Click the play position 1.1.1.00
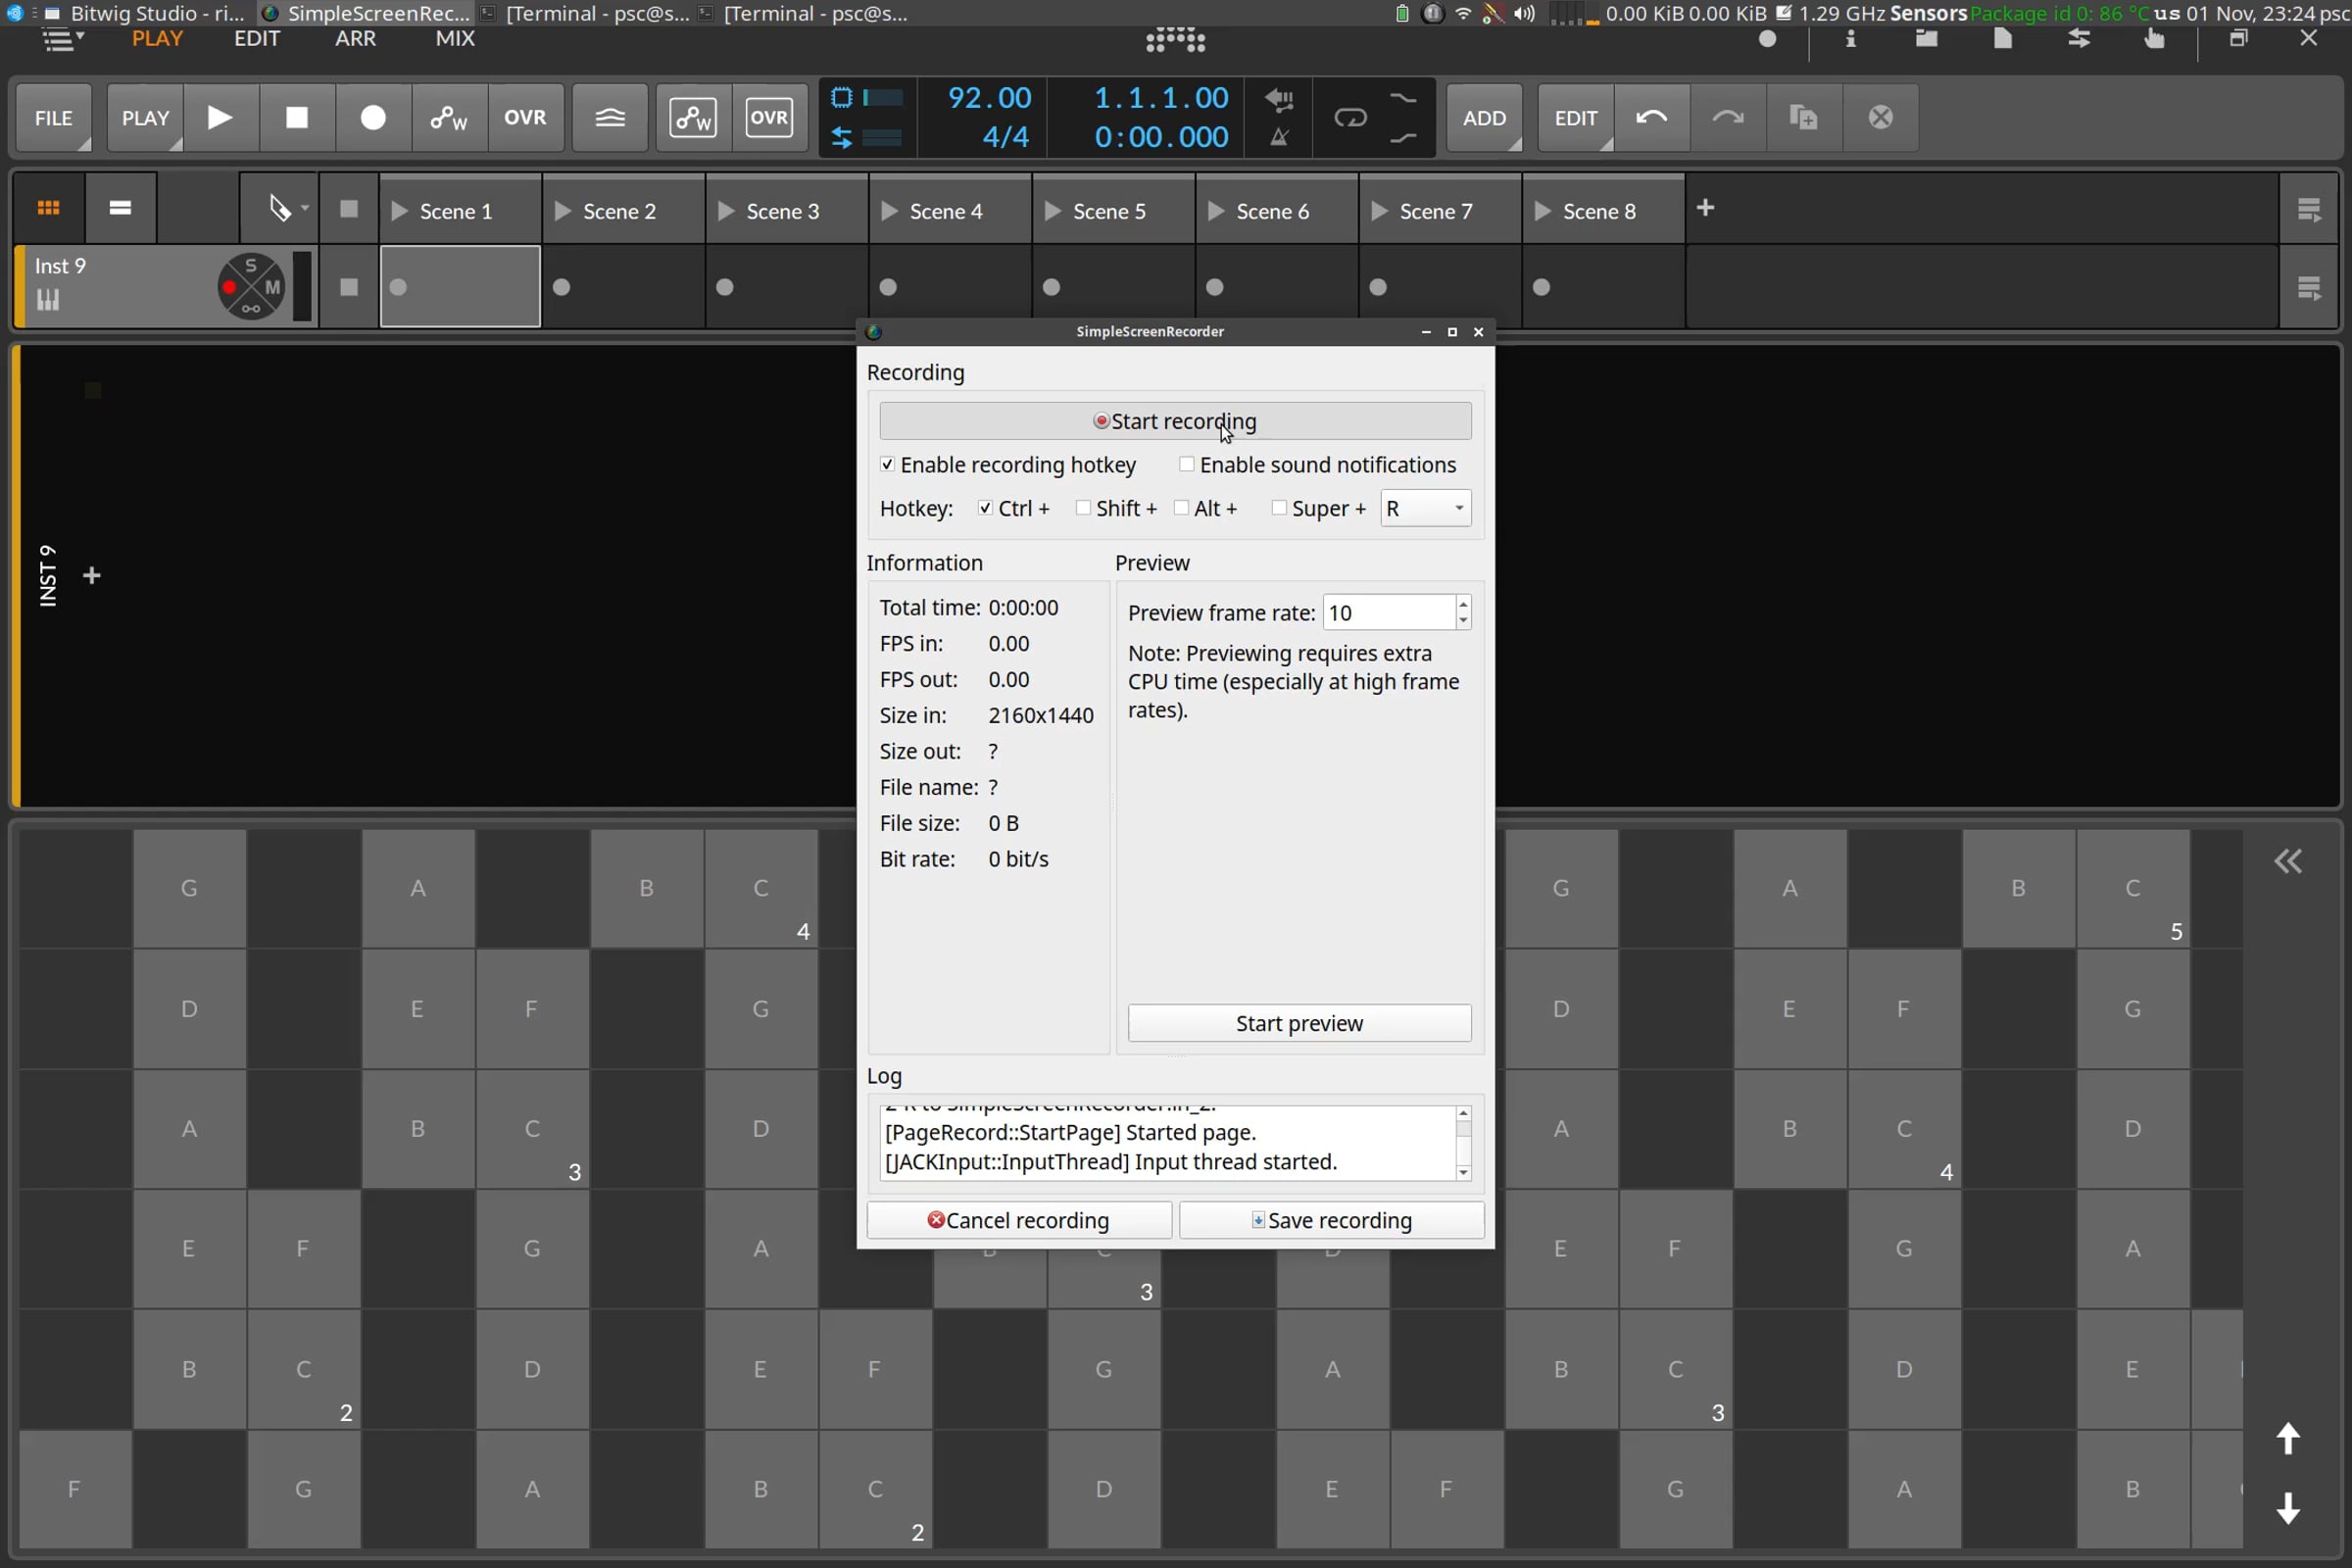This screenshot has width=2352, height=1568. point(1161,98)
